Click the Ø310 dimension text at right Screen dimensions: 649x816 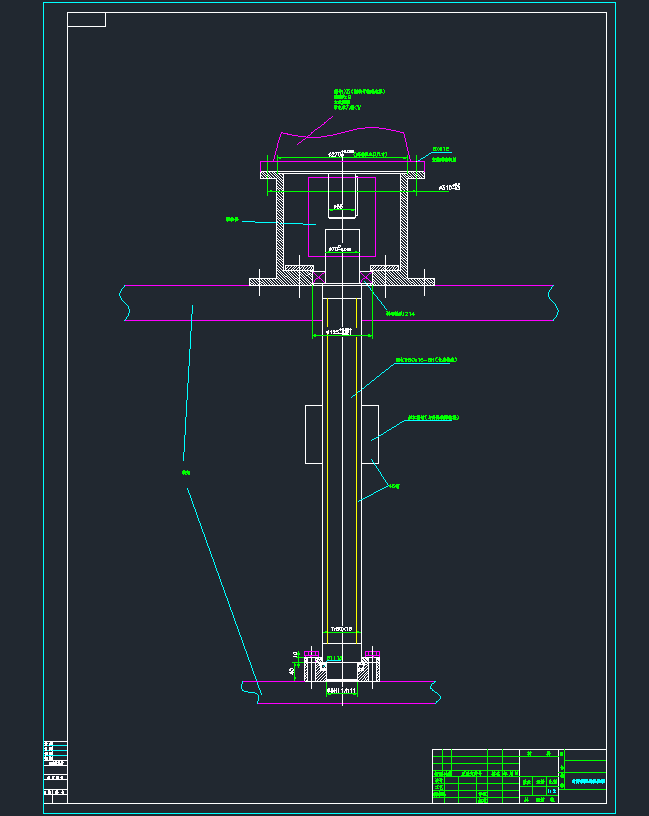(449, 186)
